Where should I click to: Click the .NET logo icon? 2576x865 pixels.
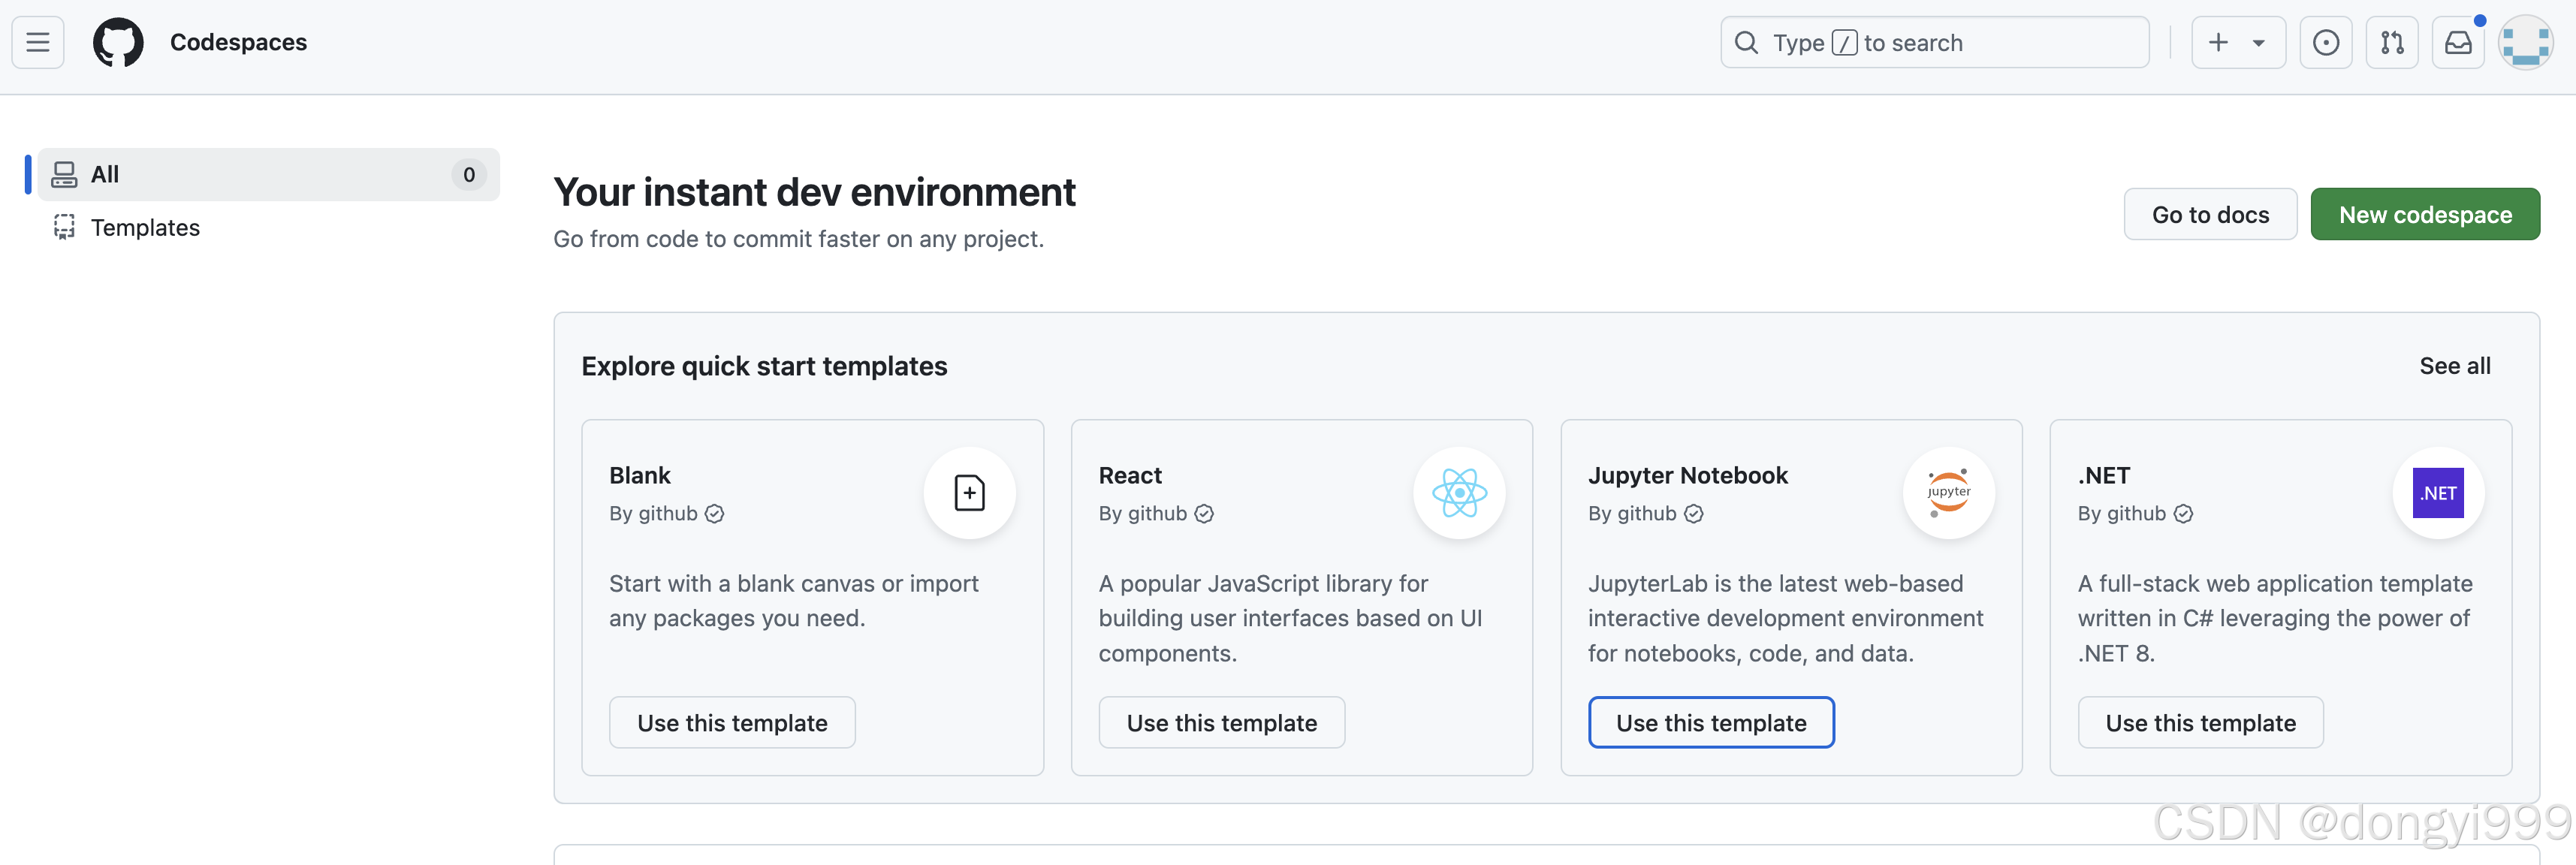[x=2437, y=493]
